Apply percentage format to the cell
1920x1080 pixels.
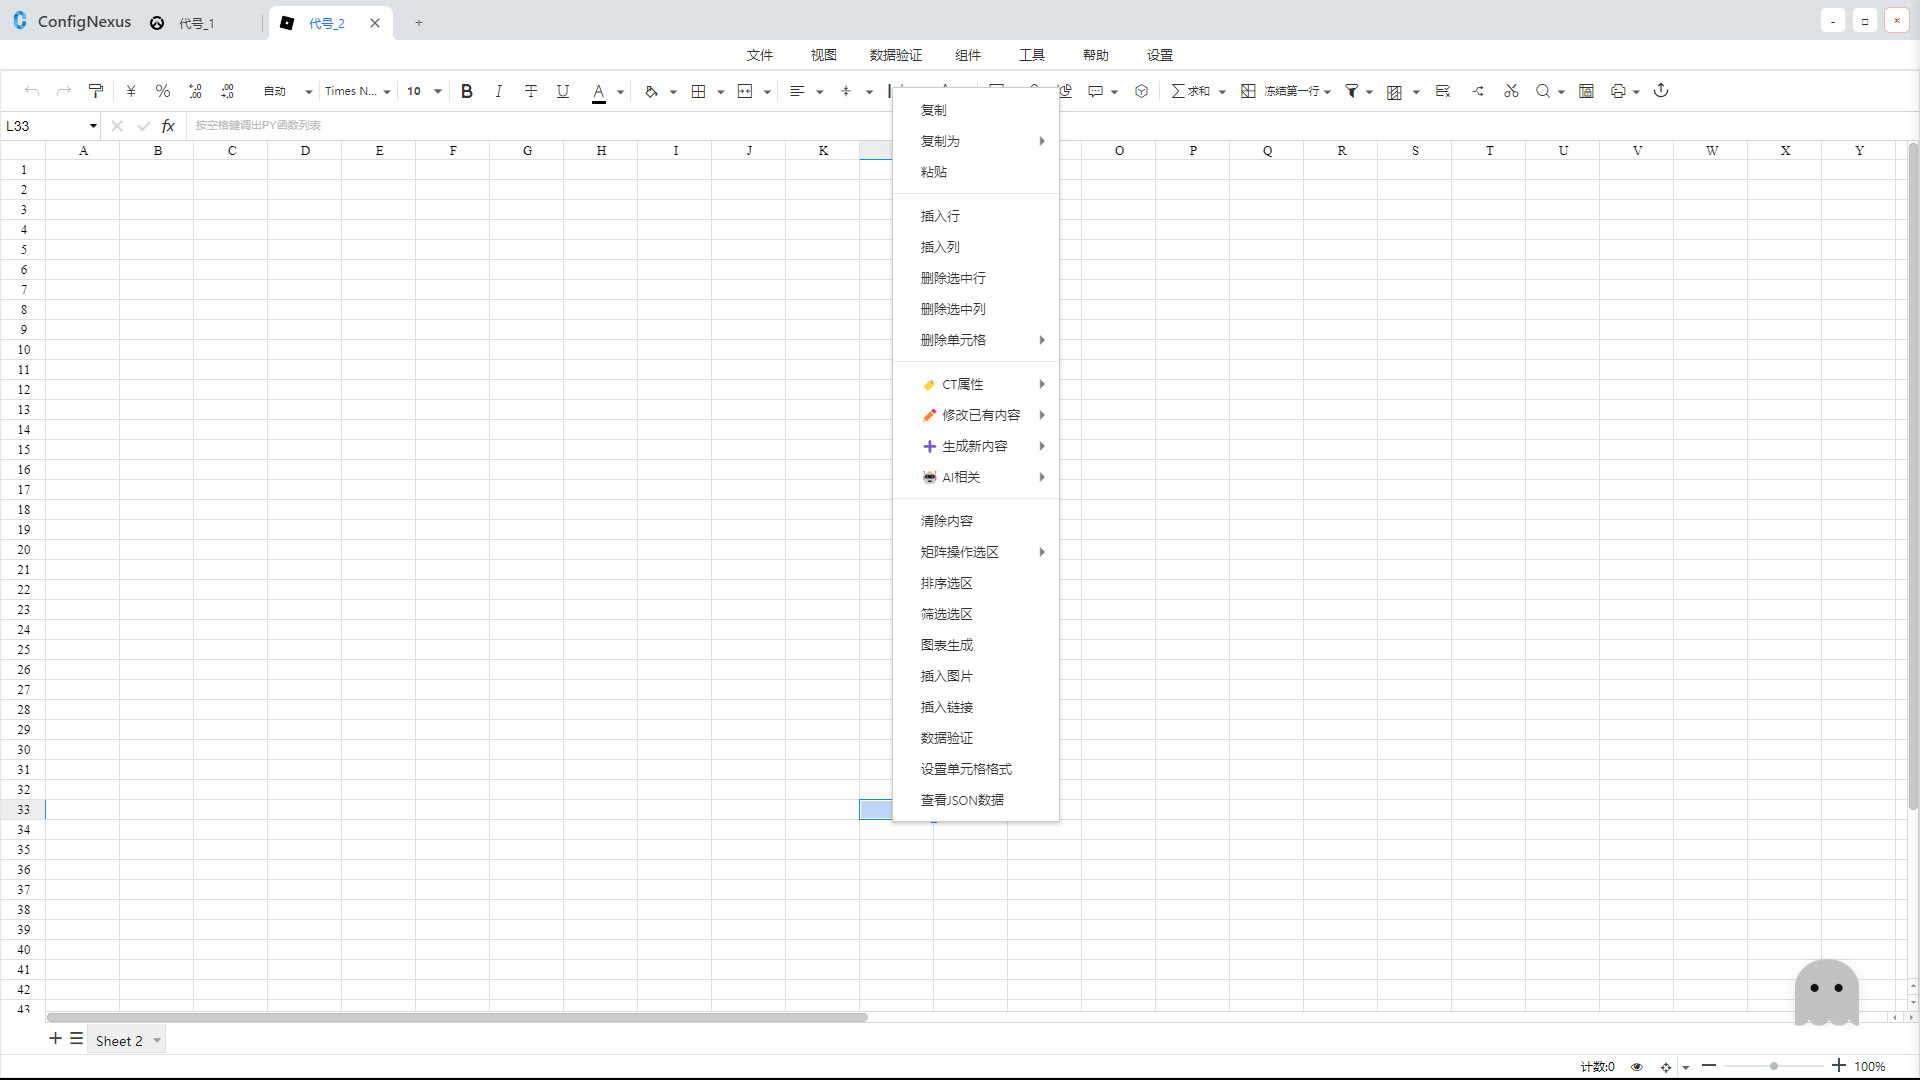point(163,91)
